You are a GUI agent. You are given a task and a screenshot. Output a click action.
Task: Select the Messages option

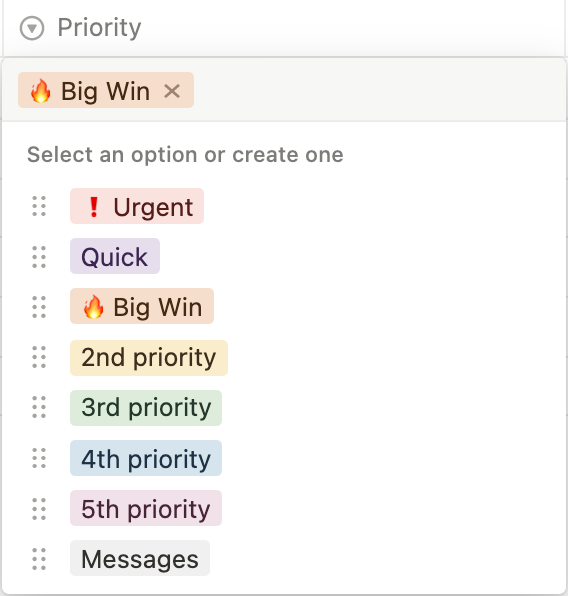(x=140, y=558)
